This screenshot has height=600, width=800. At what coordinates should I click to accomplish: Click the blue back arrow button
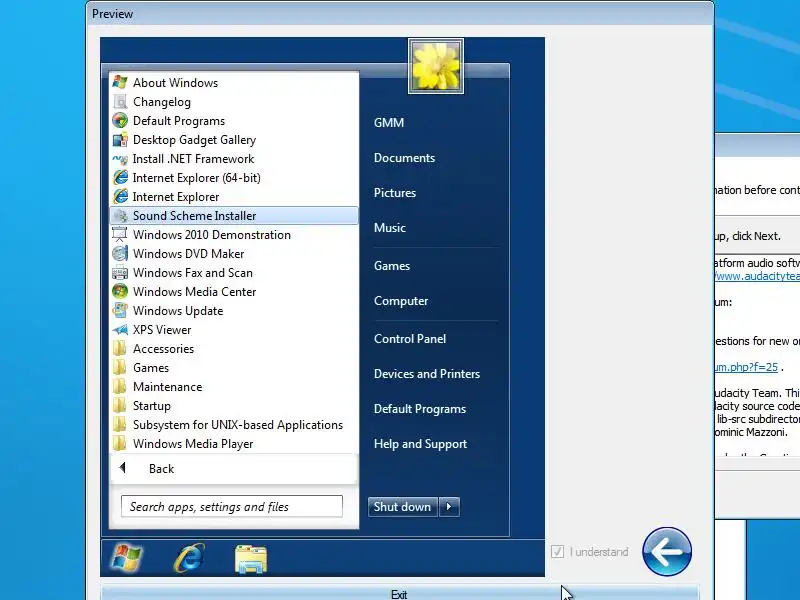[667, 552]
